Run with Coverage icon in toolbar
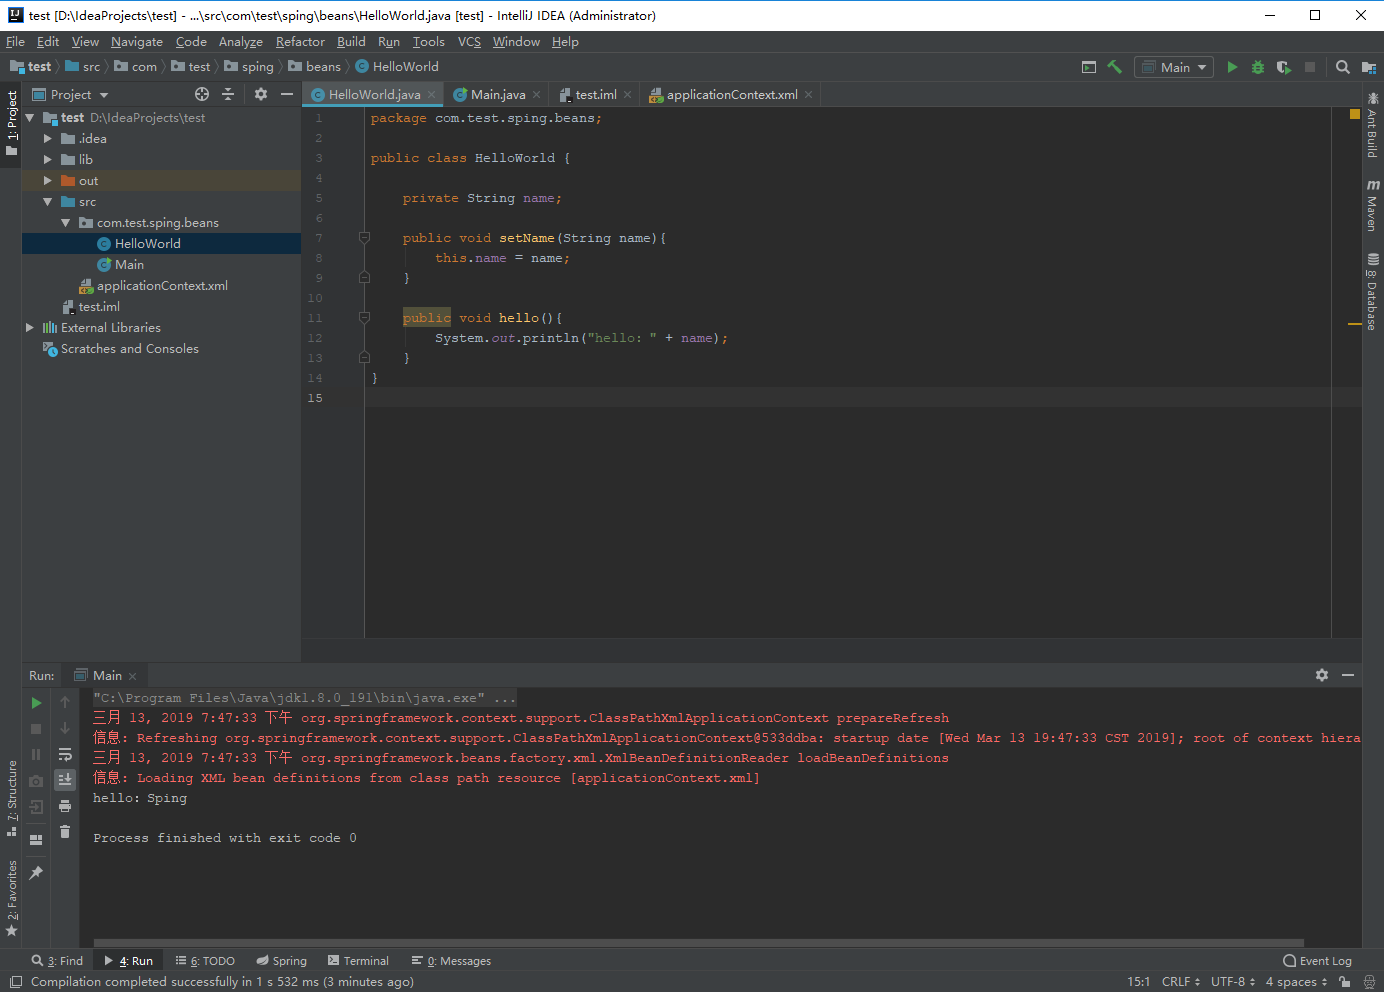 coord(1284,67)
